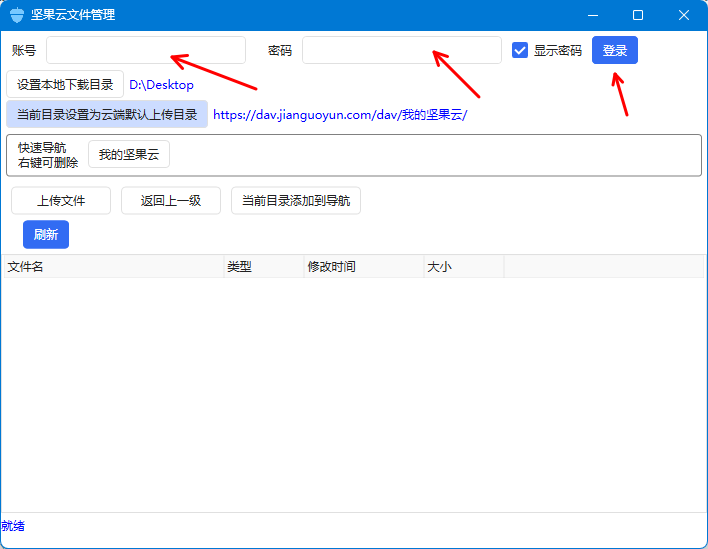Toggle the 显示密码 checkbox
This screenshot has width=708, height=549.
(520, 50)
